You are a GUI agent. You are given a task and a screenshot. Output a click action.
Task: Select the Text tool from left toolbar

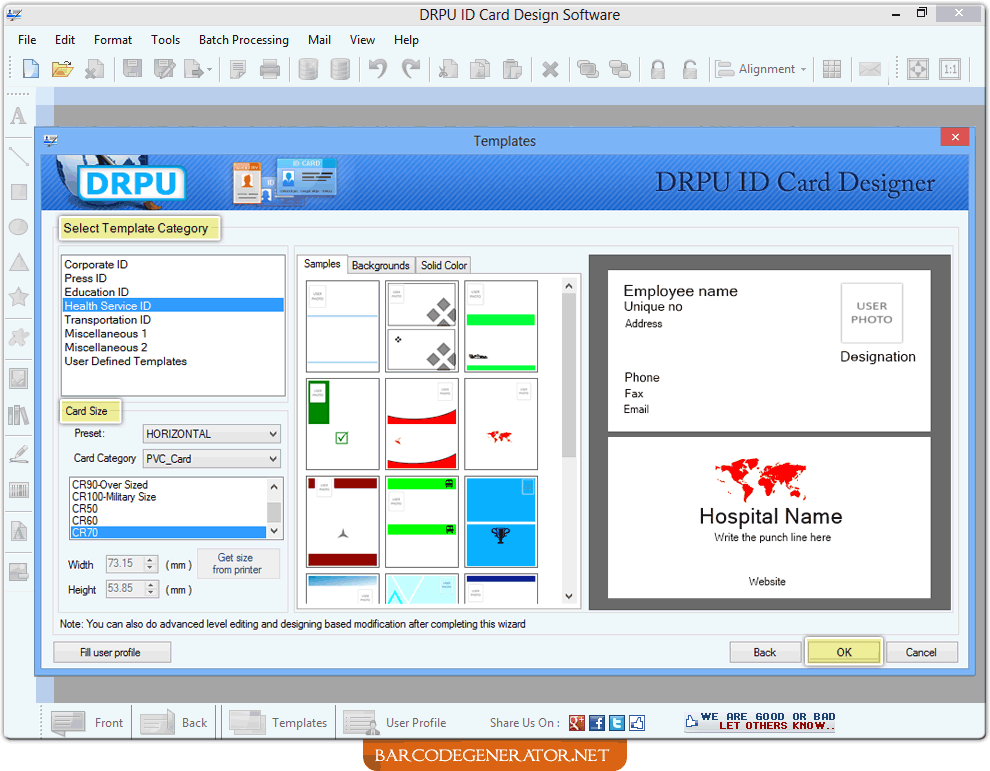[x=18, y=116]
